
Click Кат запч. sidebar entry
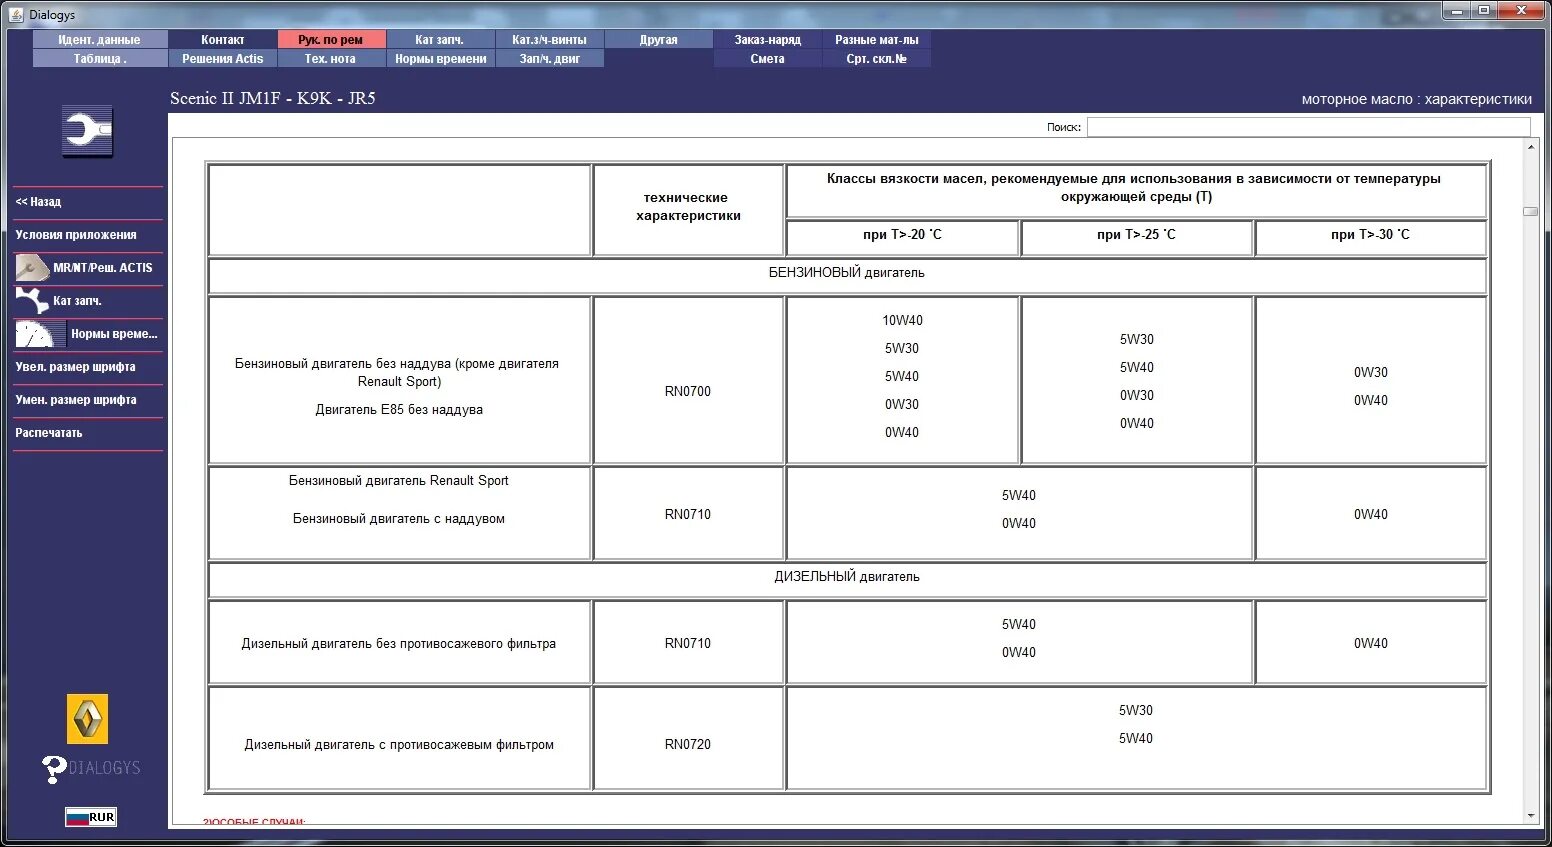tap(88, 301)
